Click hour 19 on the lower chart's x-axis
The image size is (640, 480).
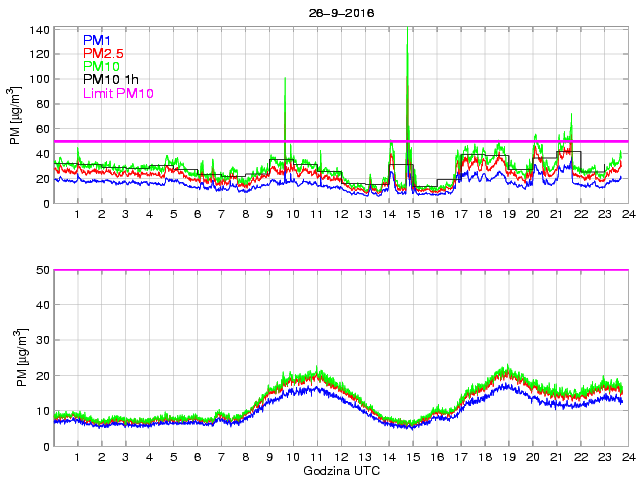[x=509, y=457]
